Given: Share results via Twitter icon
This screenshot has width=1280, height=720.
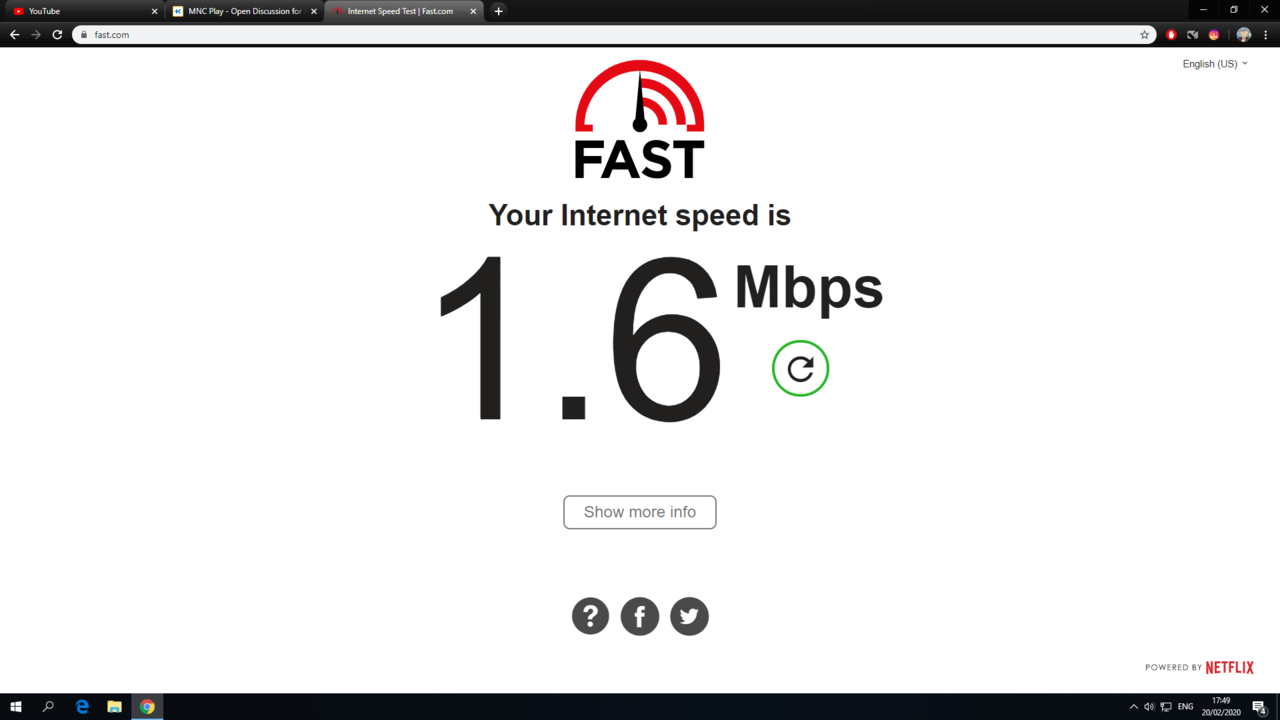Looking at the screenshot, I should tap(689, 616).
